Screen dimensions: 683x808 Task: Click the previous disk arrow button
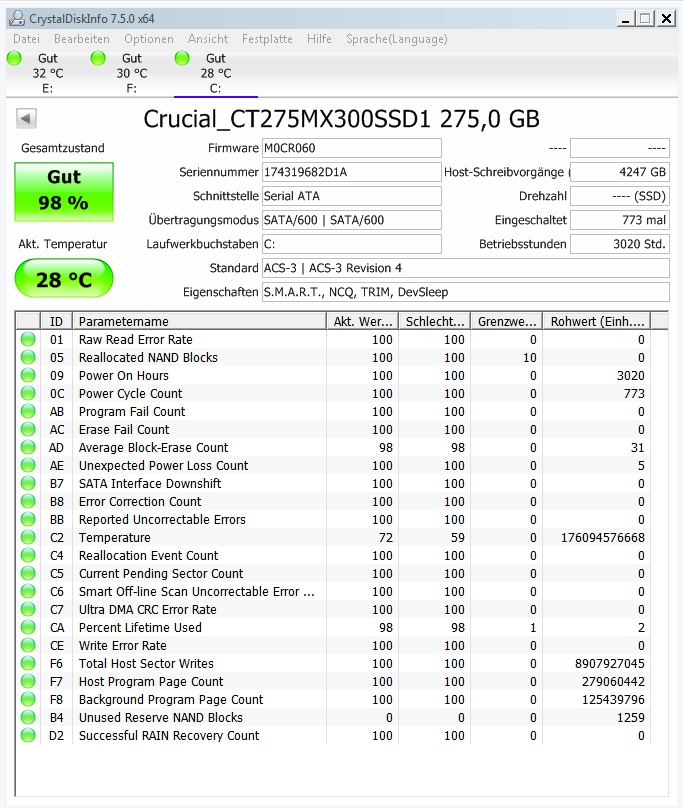(x=26, y=119)
